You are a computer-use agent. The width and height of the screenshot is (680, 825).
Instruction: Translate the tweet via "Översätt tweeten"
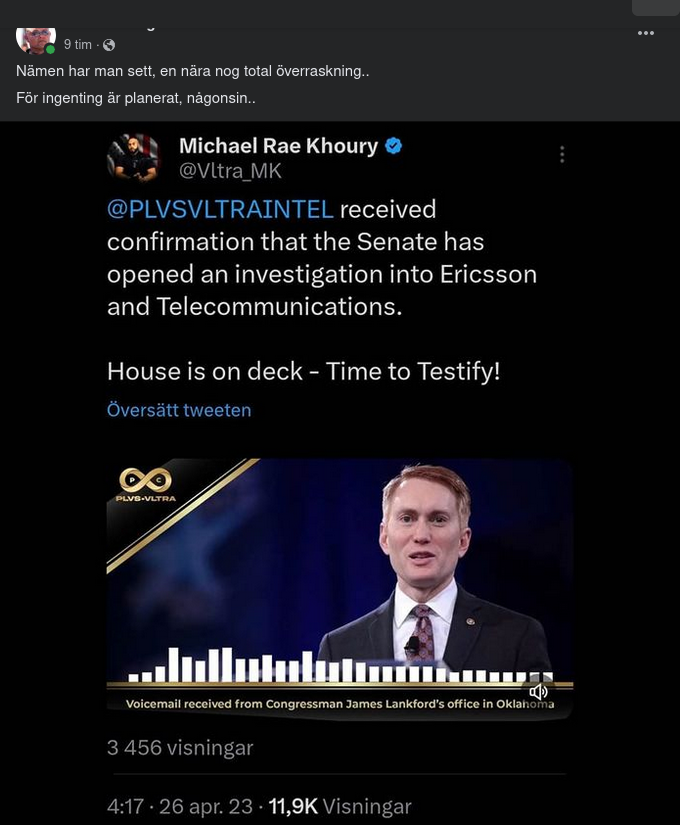point(178,410)
